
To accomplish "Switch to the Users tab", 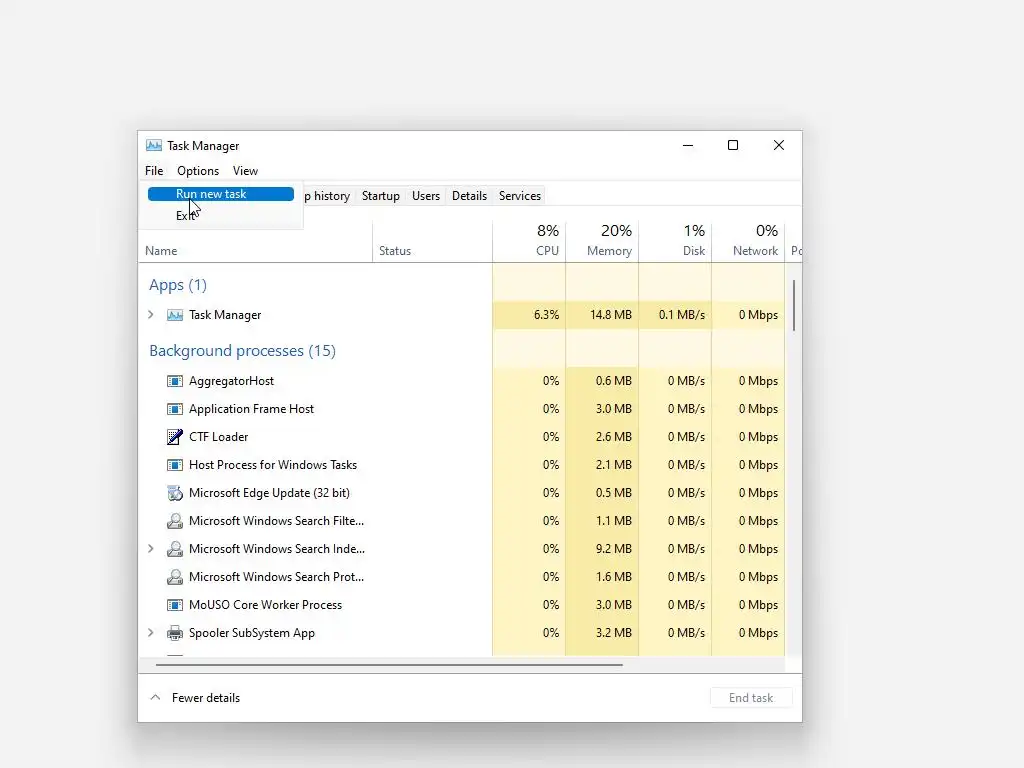I will (426, 196).
